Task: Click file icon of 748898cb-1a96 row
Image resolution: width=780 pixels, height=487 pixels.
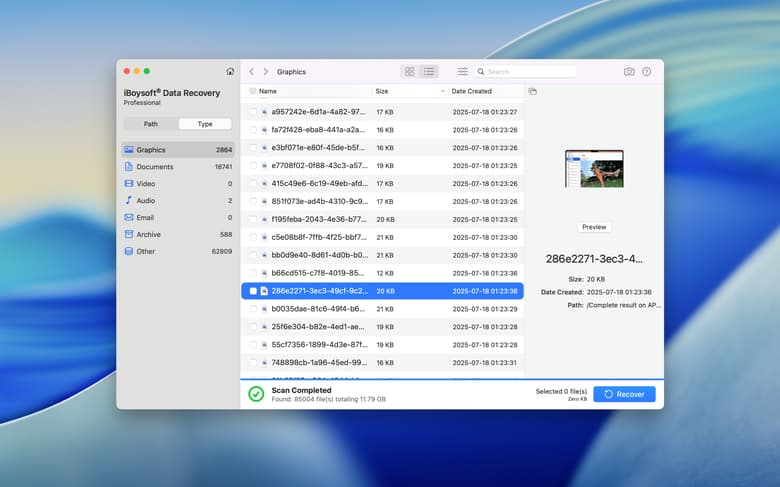Action: (264, 363)
